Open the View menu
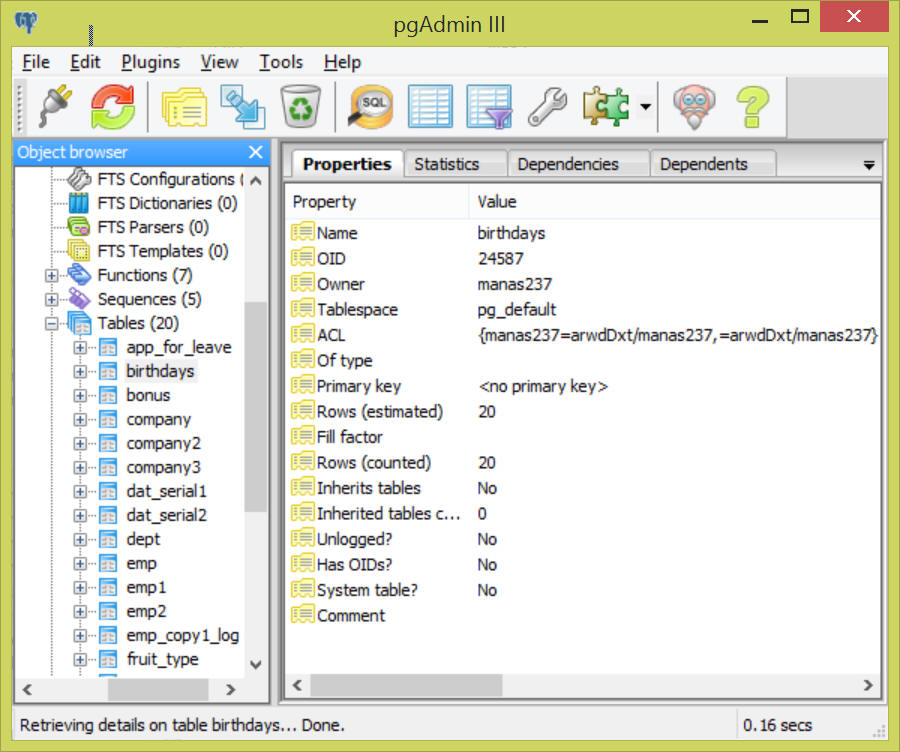The image size is (900, 752). (x=219, y=62)
